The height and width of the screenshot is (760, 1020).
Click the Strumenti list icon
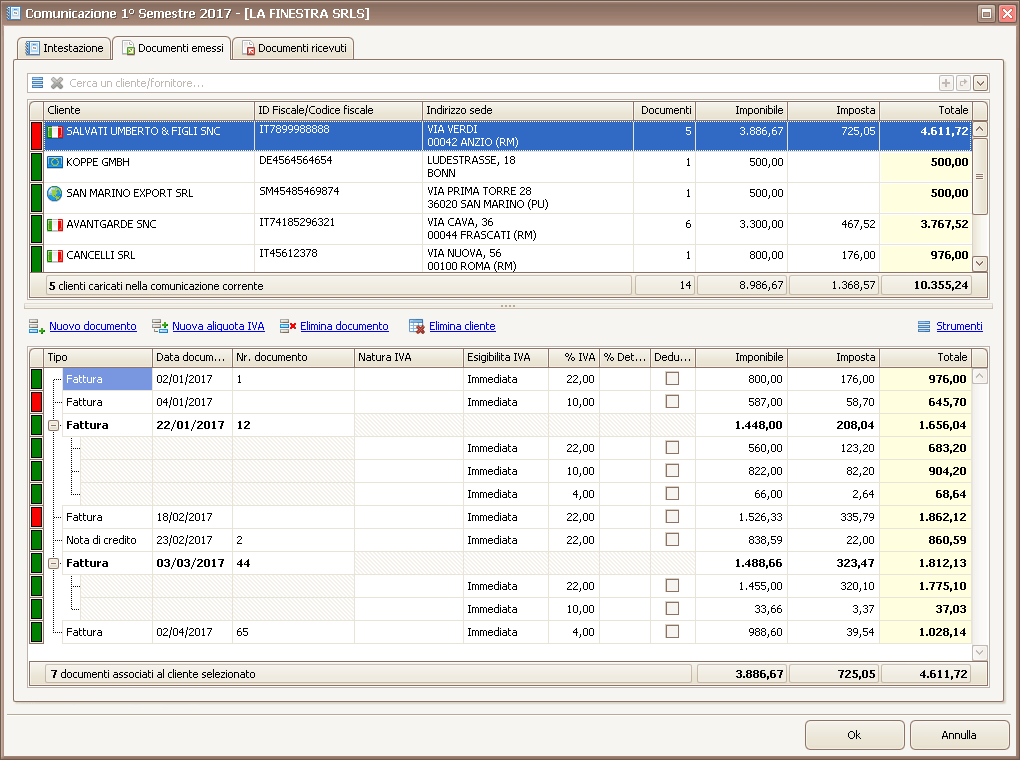[x=925, y=326]
